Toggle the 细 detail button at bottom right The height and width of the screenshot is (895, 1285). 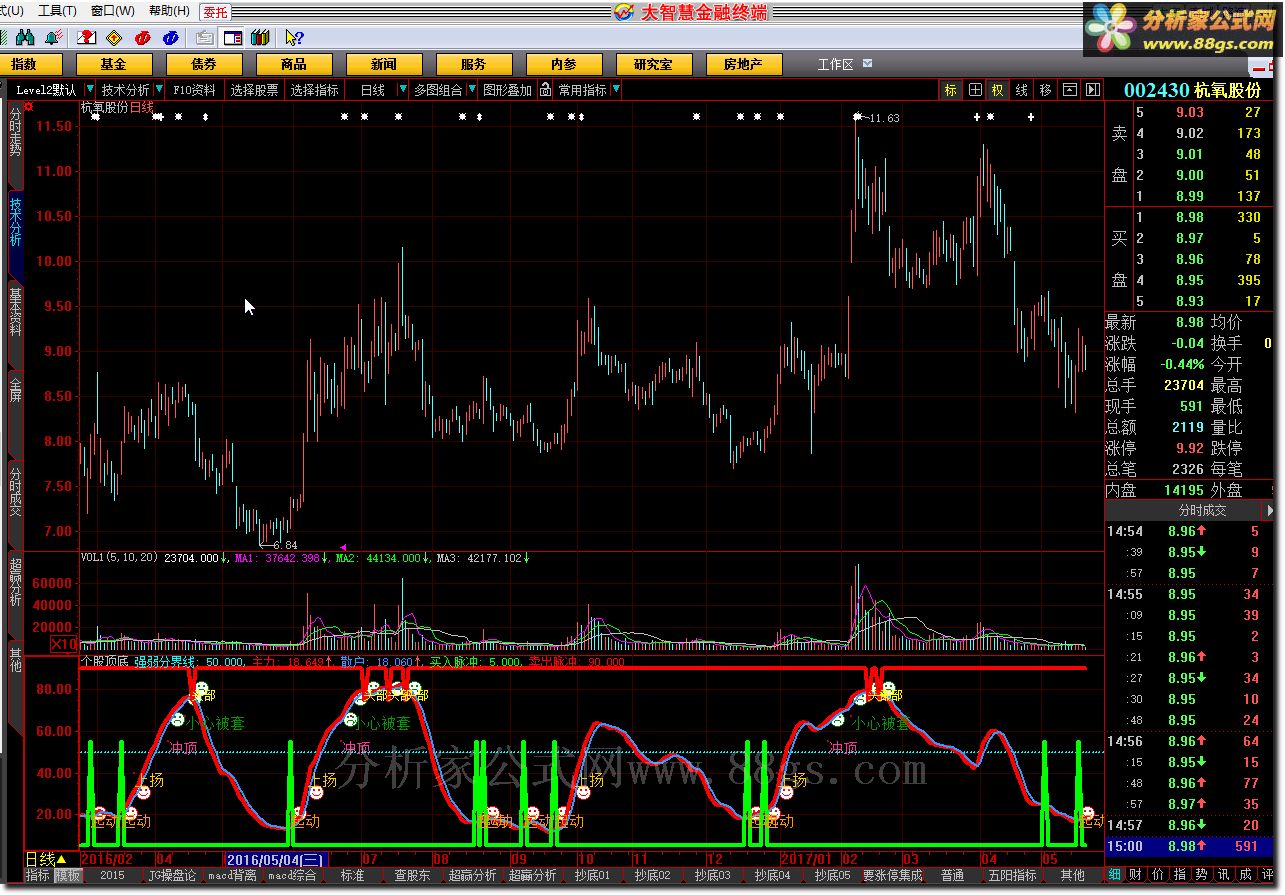pos(1115,875)
